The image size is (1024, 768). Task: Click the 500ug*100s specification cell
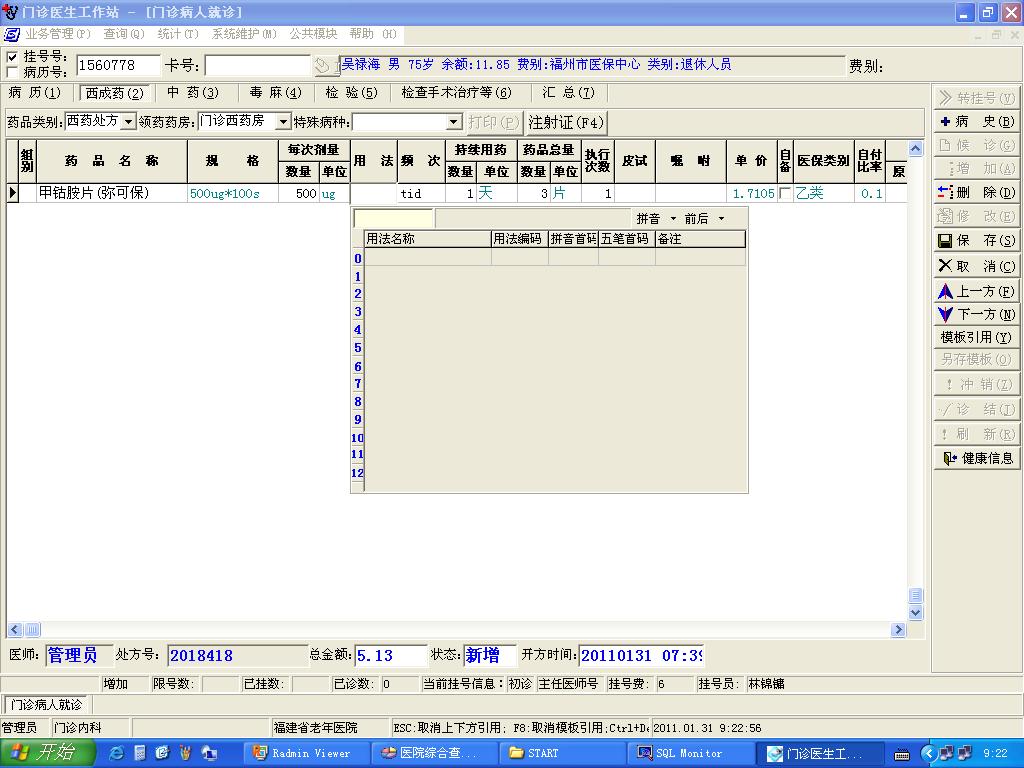coord(232,193)
